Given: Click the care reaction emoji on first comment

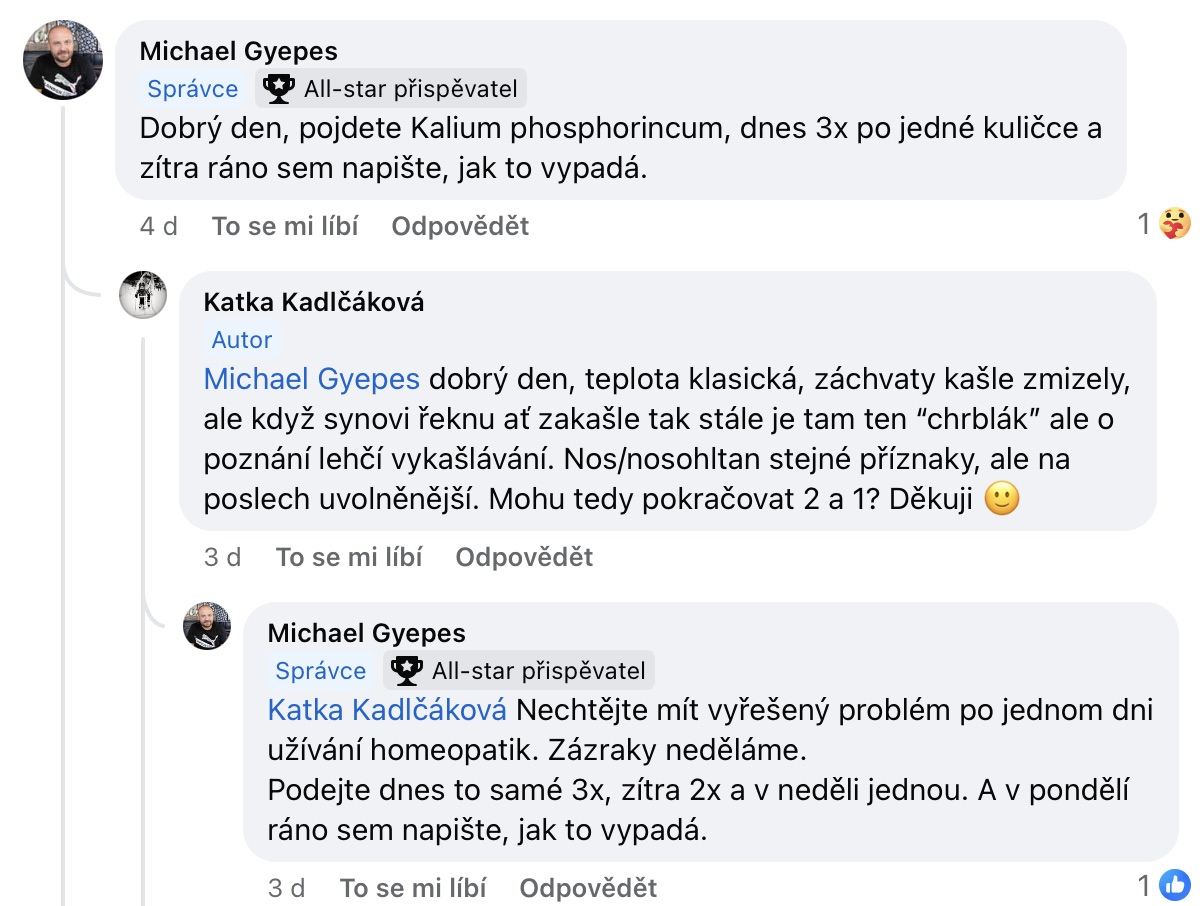Looking at the screenshot, I should tap(1175, 225).
